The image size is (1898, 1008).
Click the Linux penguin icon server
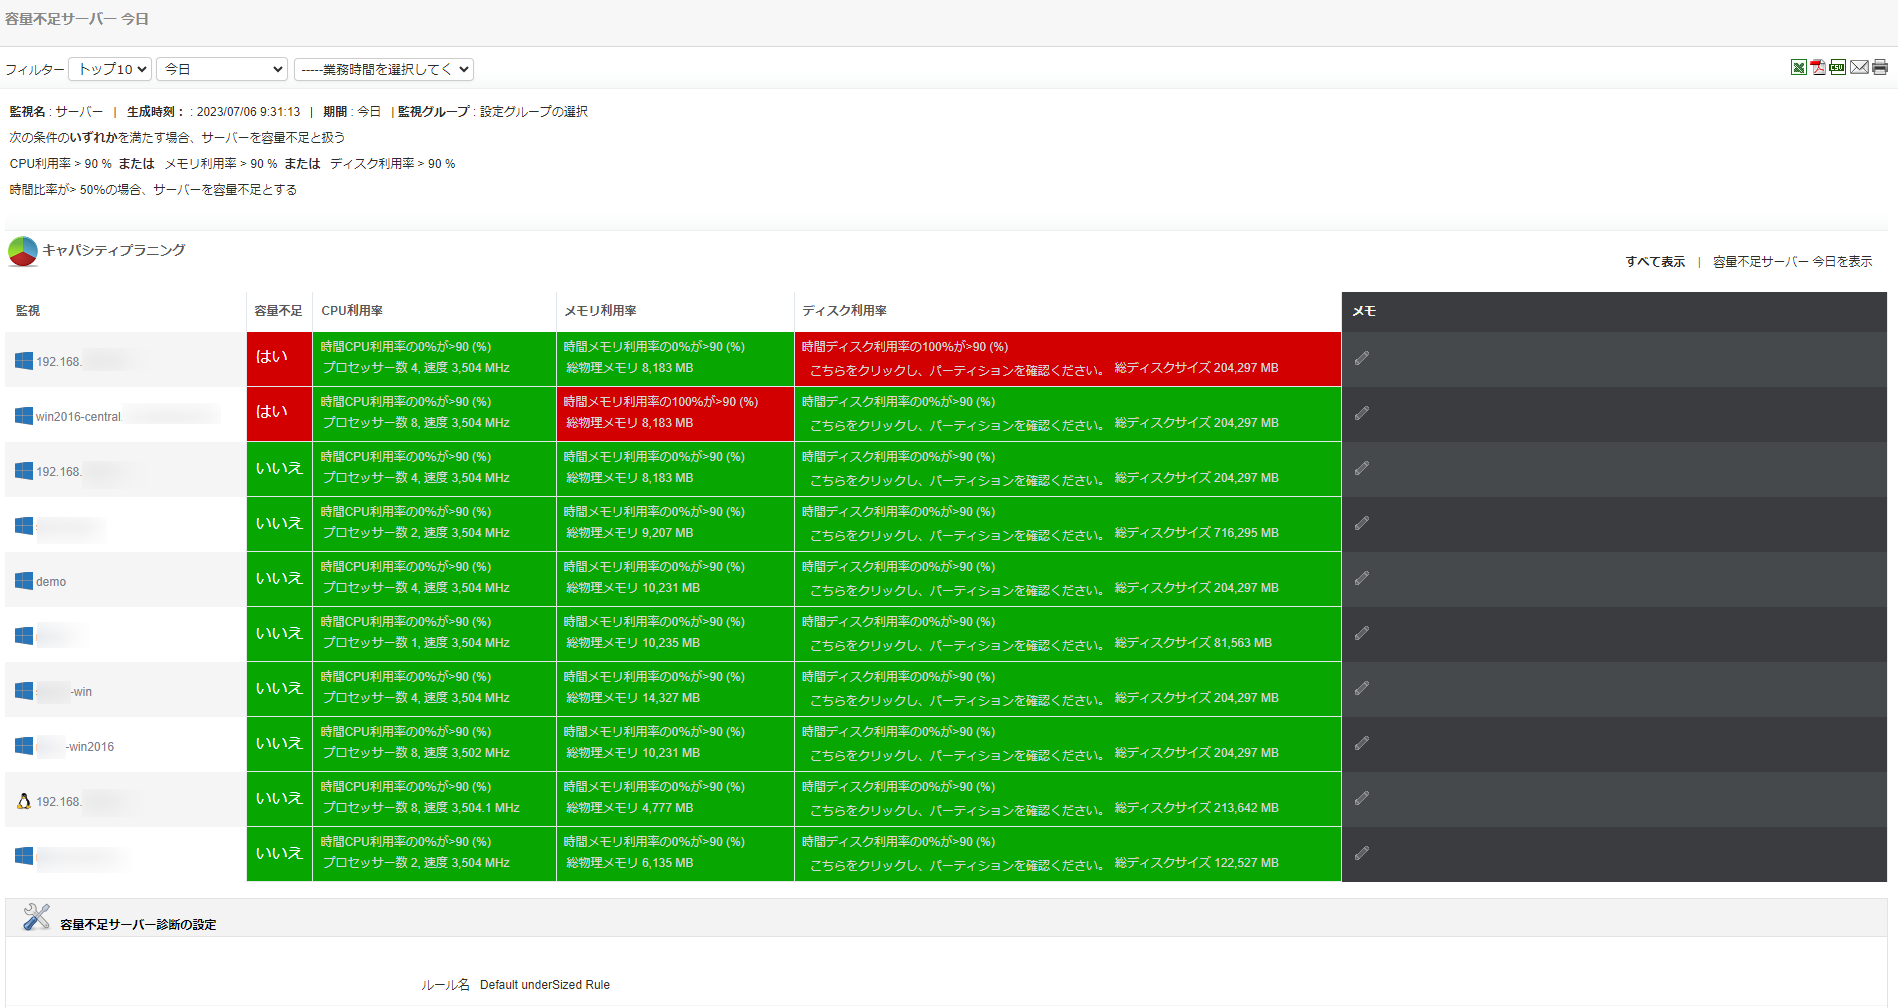coord(24,801)
